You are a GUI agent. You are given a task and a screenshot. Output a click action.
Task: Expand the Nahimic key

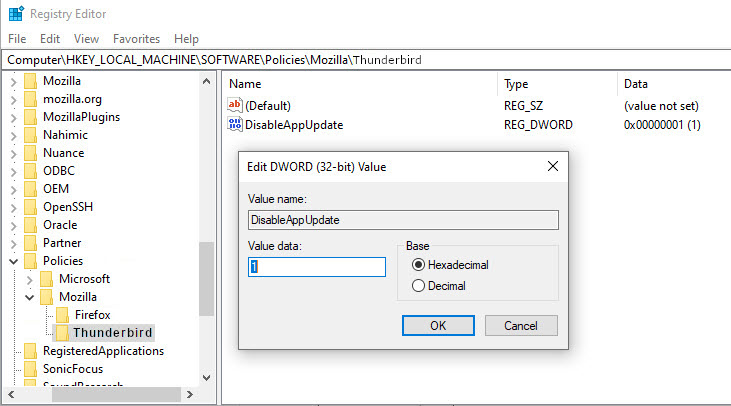pyautogui.click(x=14, y=136)
